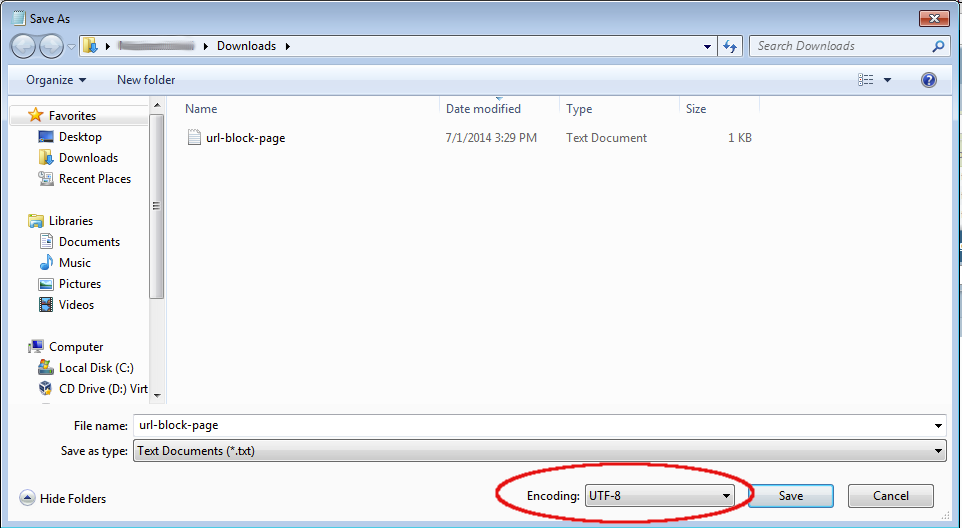Close the Save As dialog

[x=934, y=18]
